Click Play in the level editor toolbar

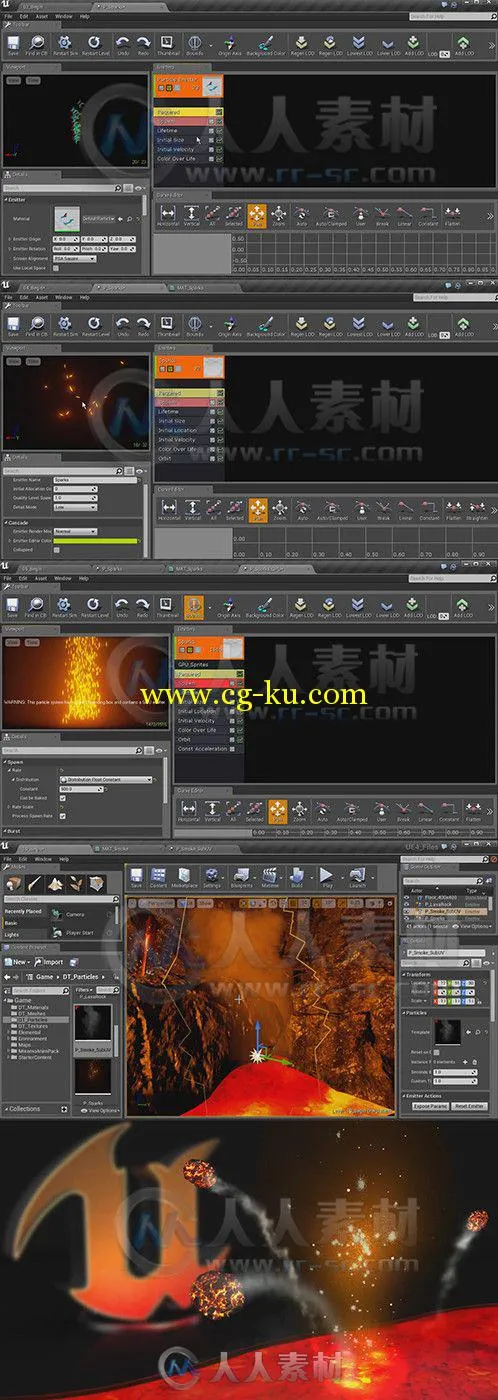(326, 875)
